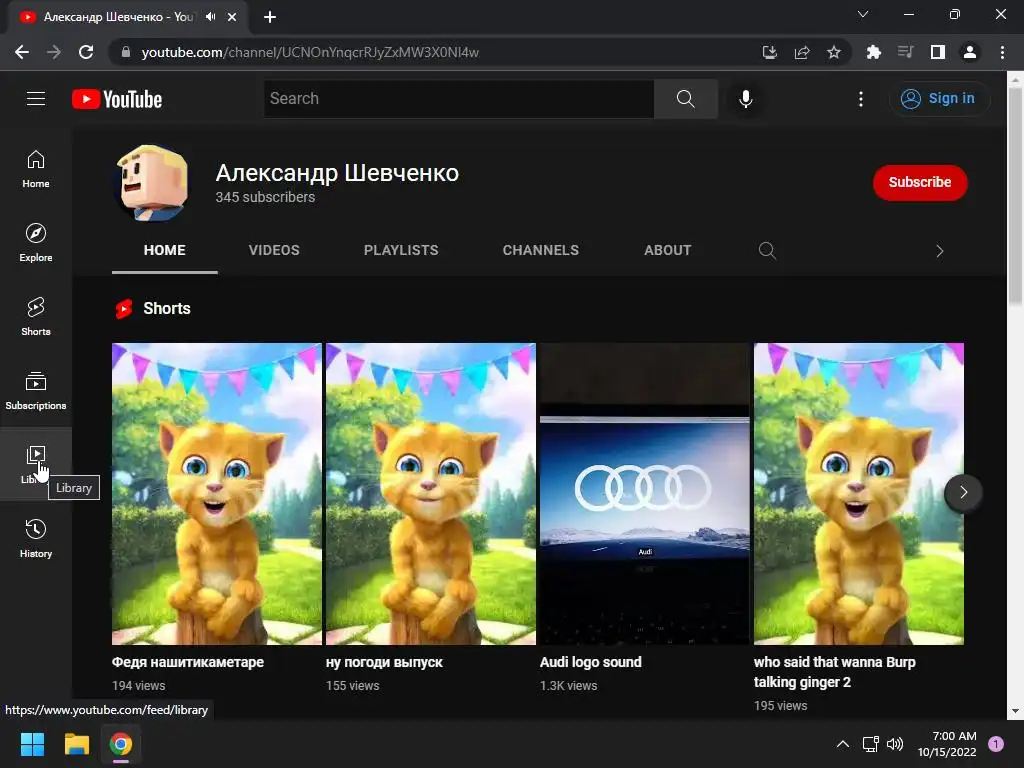Open thumbnail of 'ну погоди выпуск' short
The image size is (1024, 768).
tap(431, 494)
